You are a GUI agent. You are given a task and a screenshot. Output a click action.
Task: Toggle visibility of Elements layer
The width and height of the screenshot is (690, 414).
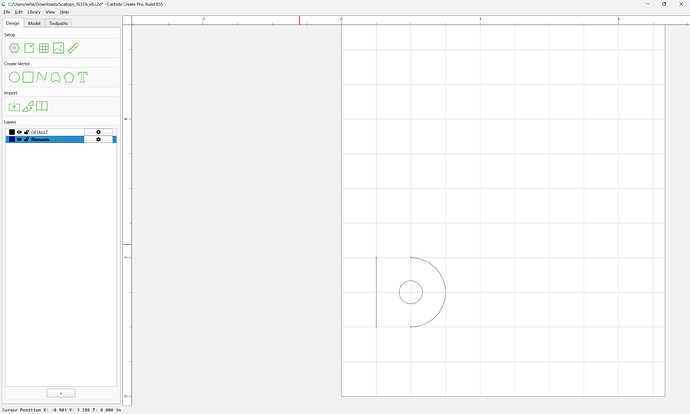click(19, 139)
